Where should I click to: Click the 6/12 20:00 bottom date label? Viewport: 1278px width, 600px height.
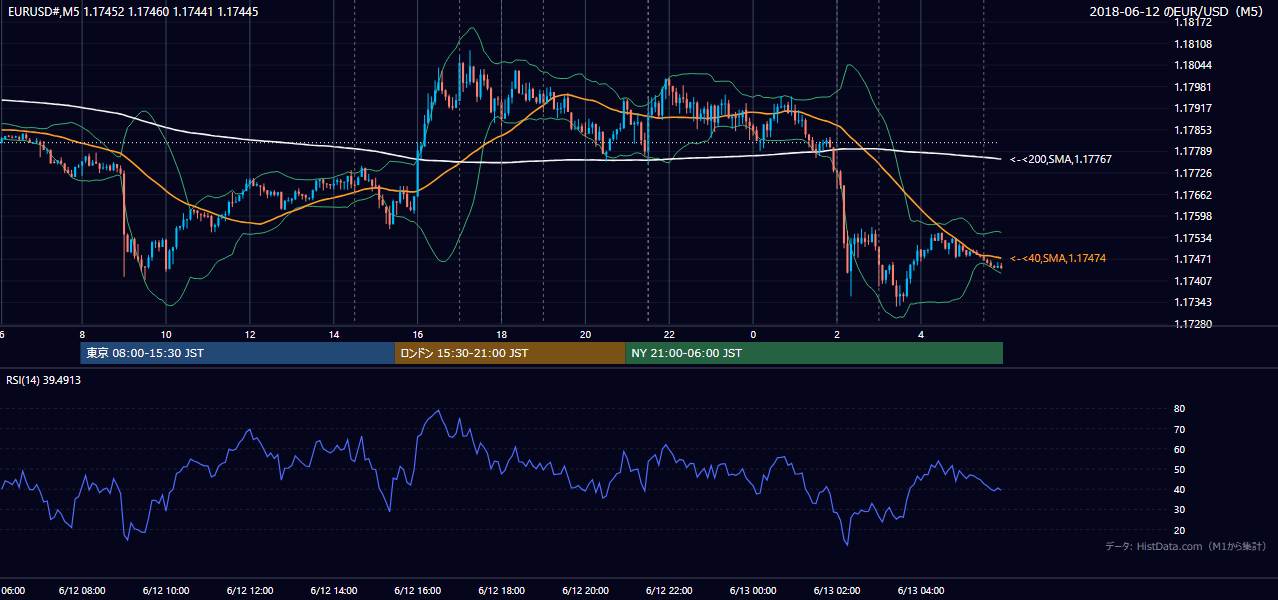coord(586,591)
